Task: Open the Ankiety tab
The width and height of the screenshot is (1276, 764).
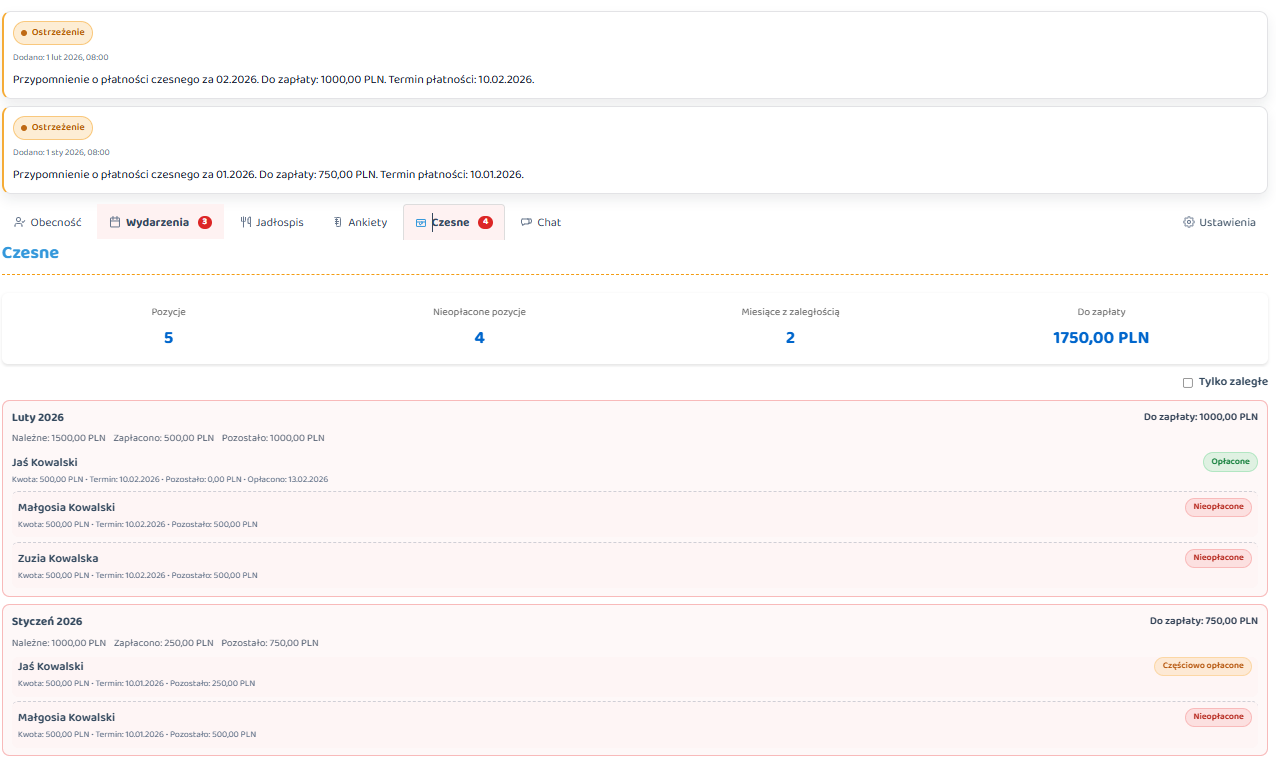Action: coord(360,222)
